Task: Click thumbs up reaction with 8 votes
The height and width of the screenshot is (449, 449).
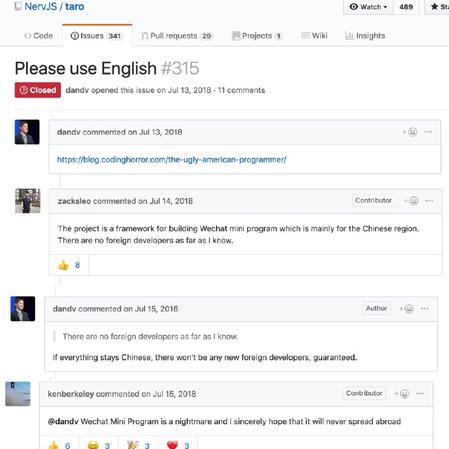Action: coord(69,265)
